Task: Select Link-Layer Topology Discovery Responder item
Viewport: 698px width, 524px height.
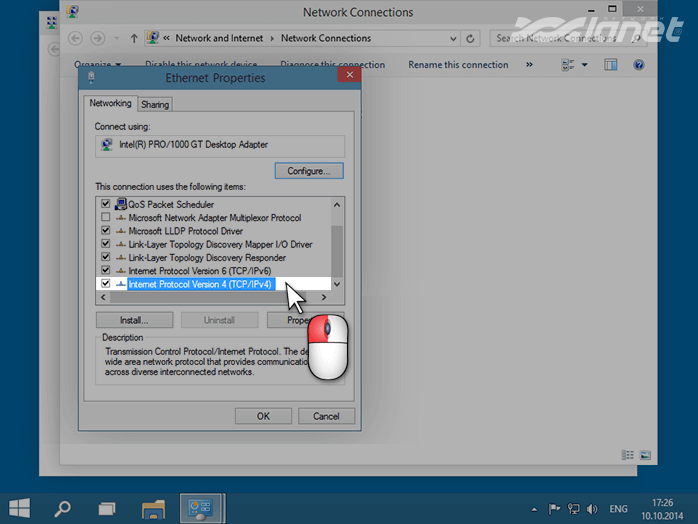Action: (x=207, y=257)
